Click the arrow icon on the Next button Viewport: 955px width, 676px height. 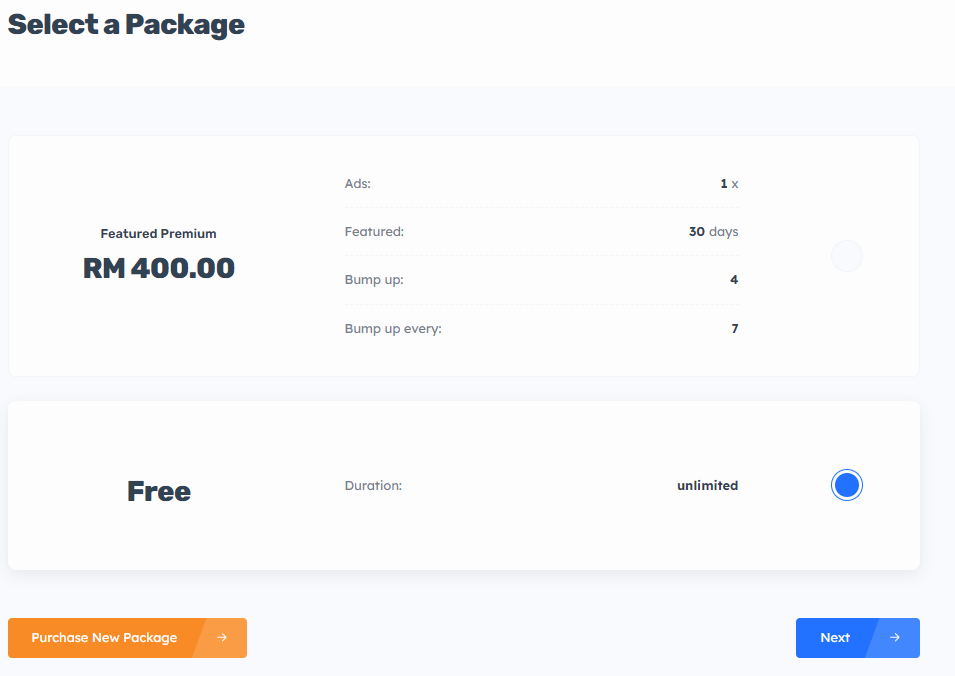[894, 638]
